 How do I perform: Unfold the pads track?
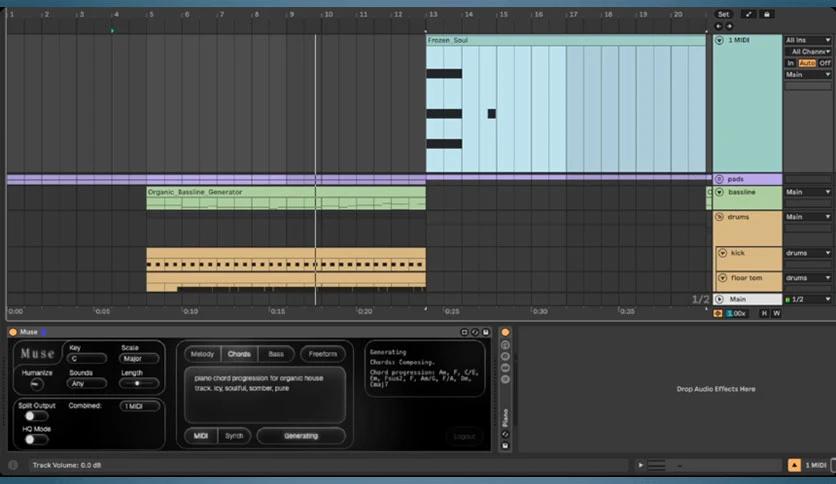719,179
